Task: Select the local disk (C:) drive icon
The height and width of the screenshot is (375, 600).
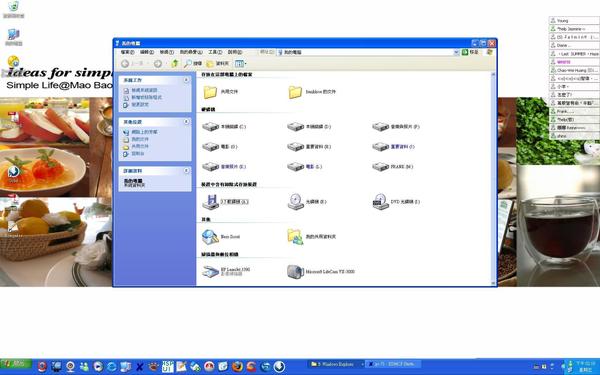Action: [x=210, y=127]
